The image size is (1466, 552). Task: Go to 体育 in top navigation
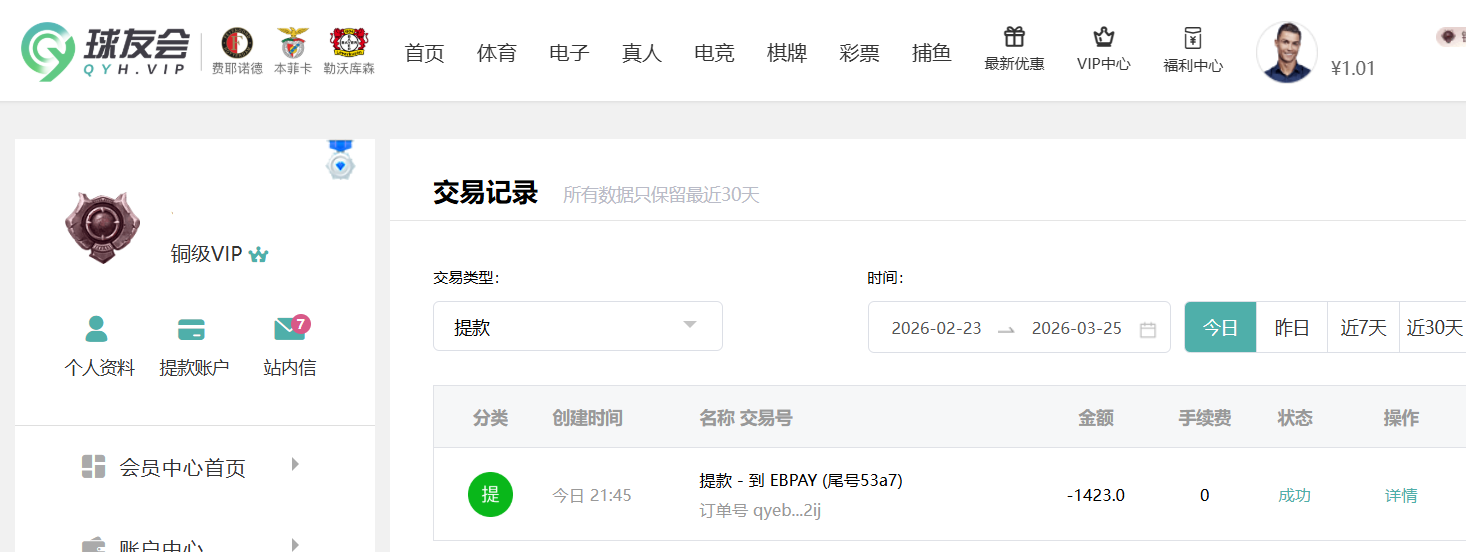[496, 53]
